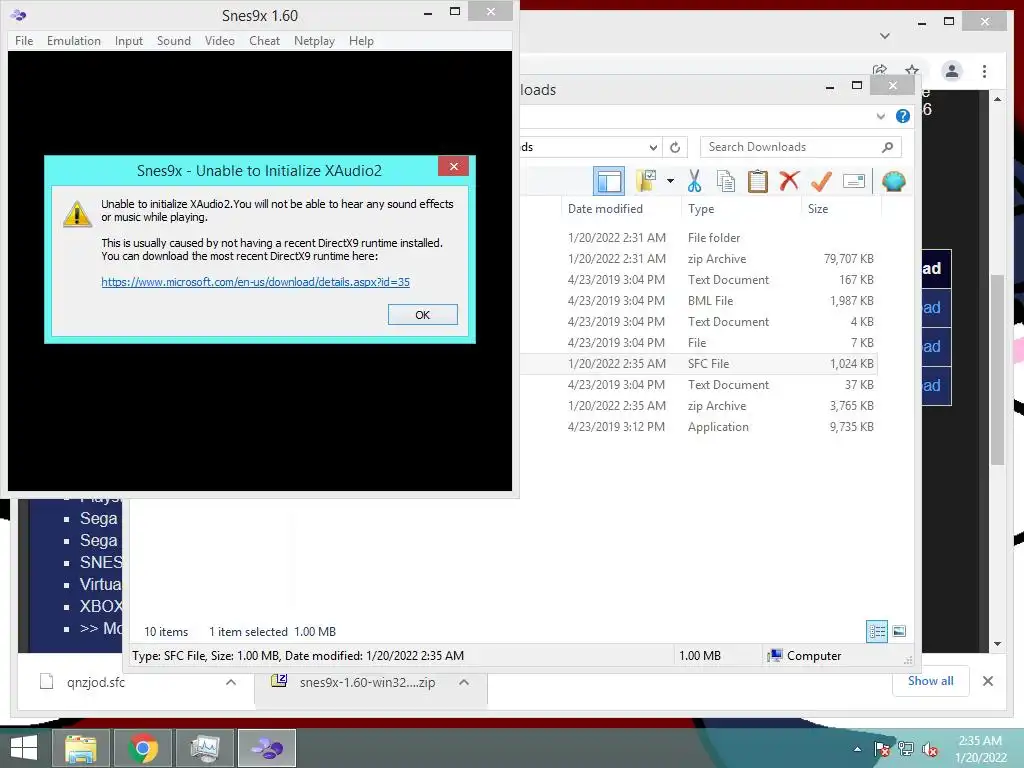This screenshot has width=1024, height=768.
Task: Open the Cheat menu
Action: point(264,40)
